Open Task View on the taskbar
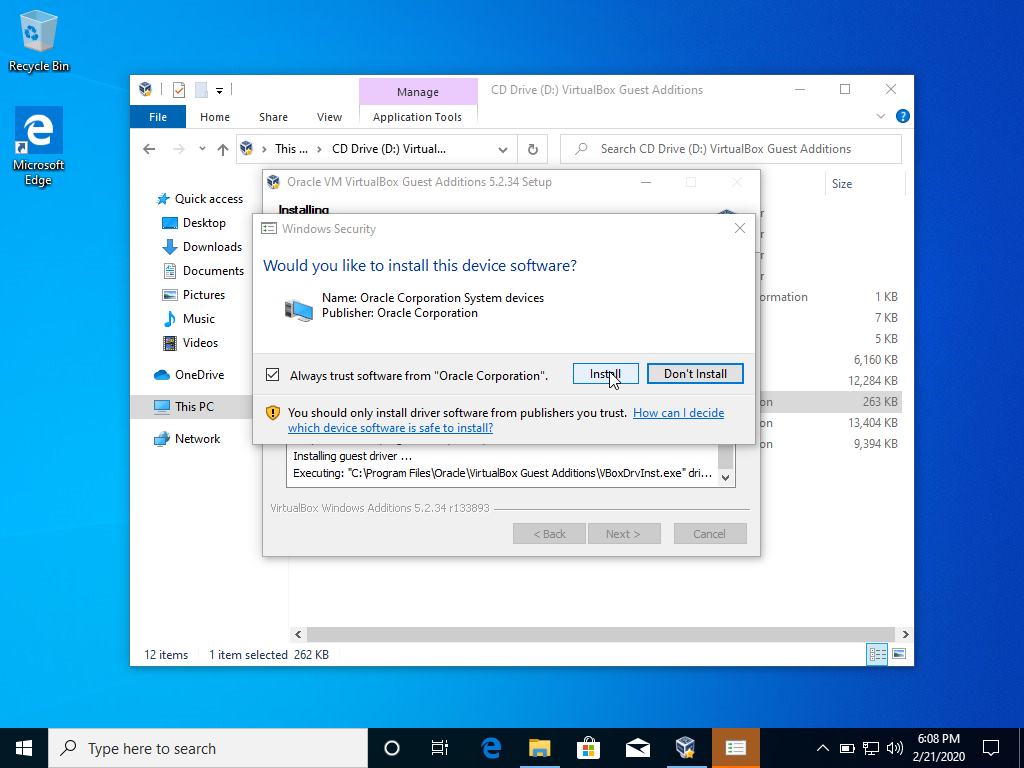The height and width of the screenshot is (768, 1024). 440,748
